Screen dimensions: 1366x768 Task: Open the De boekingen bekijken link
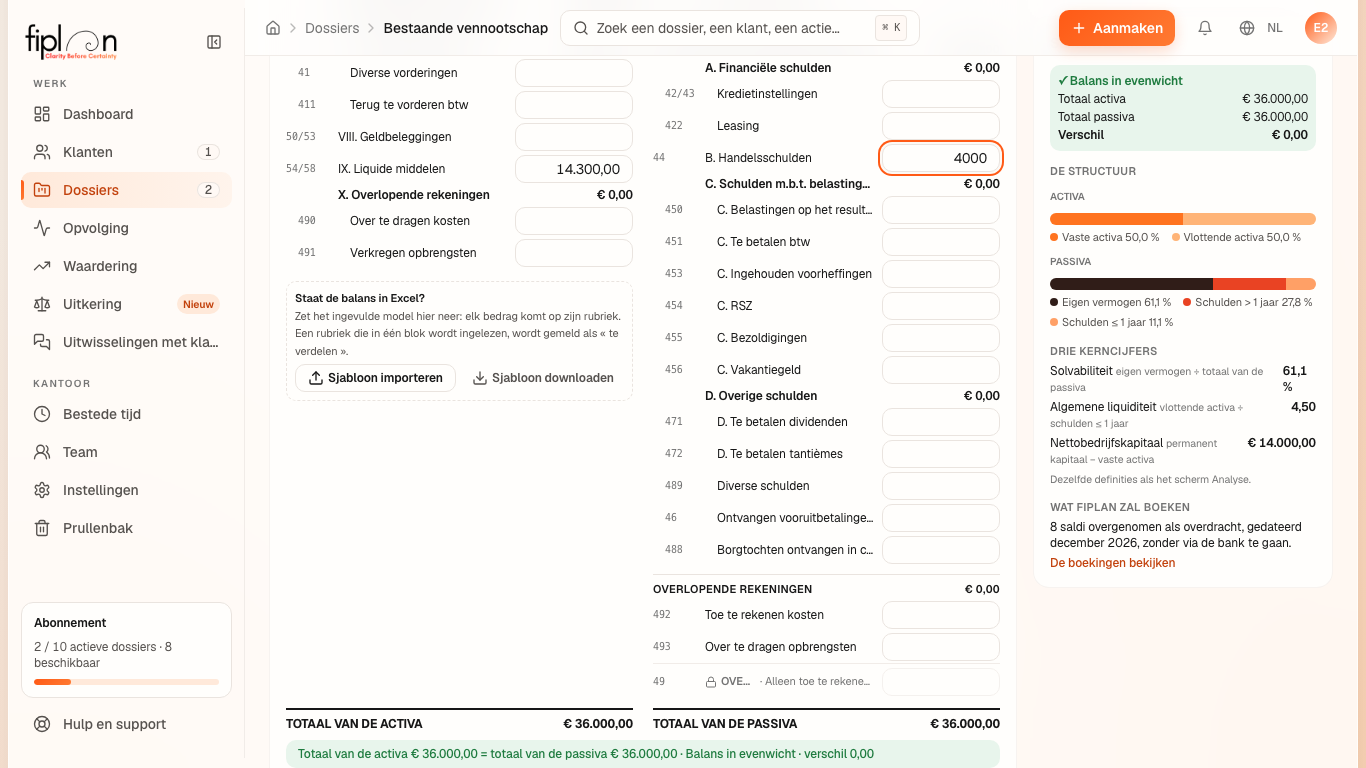[1113, 563]
